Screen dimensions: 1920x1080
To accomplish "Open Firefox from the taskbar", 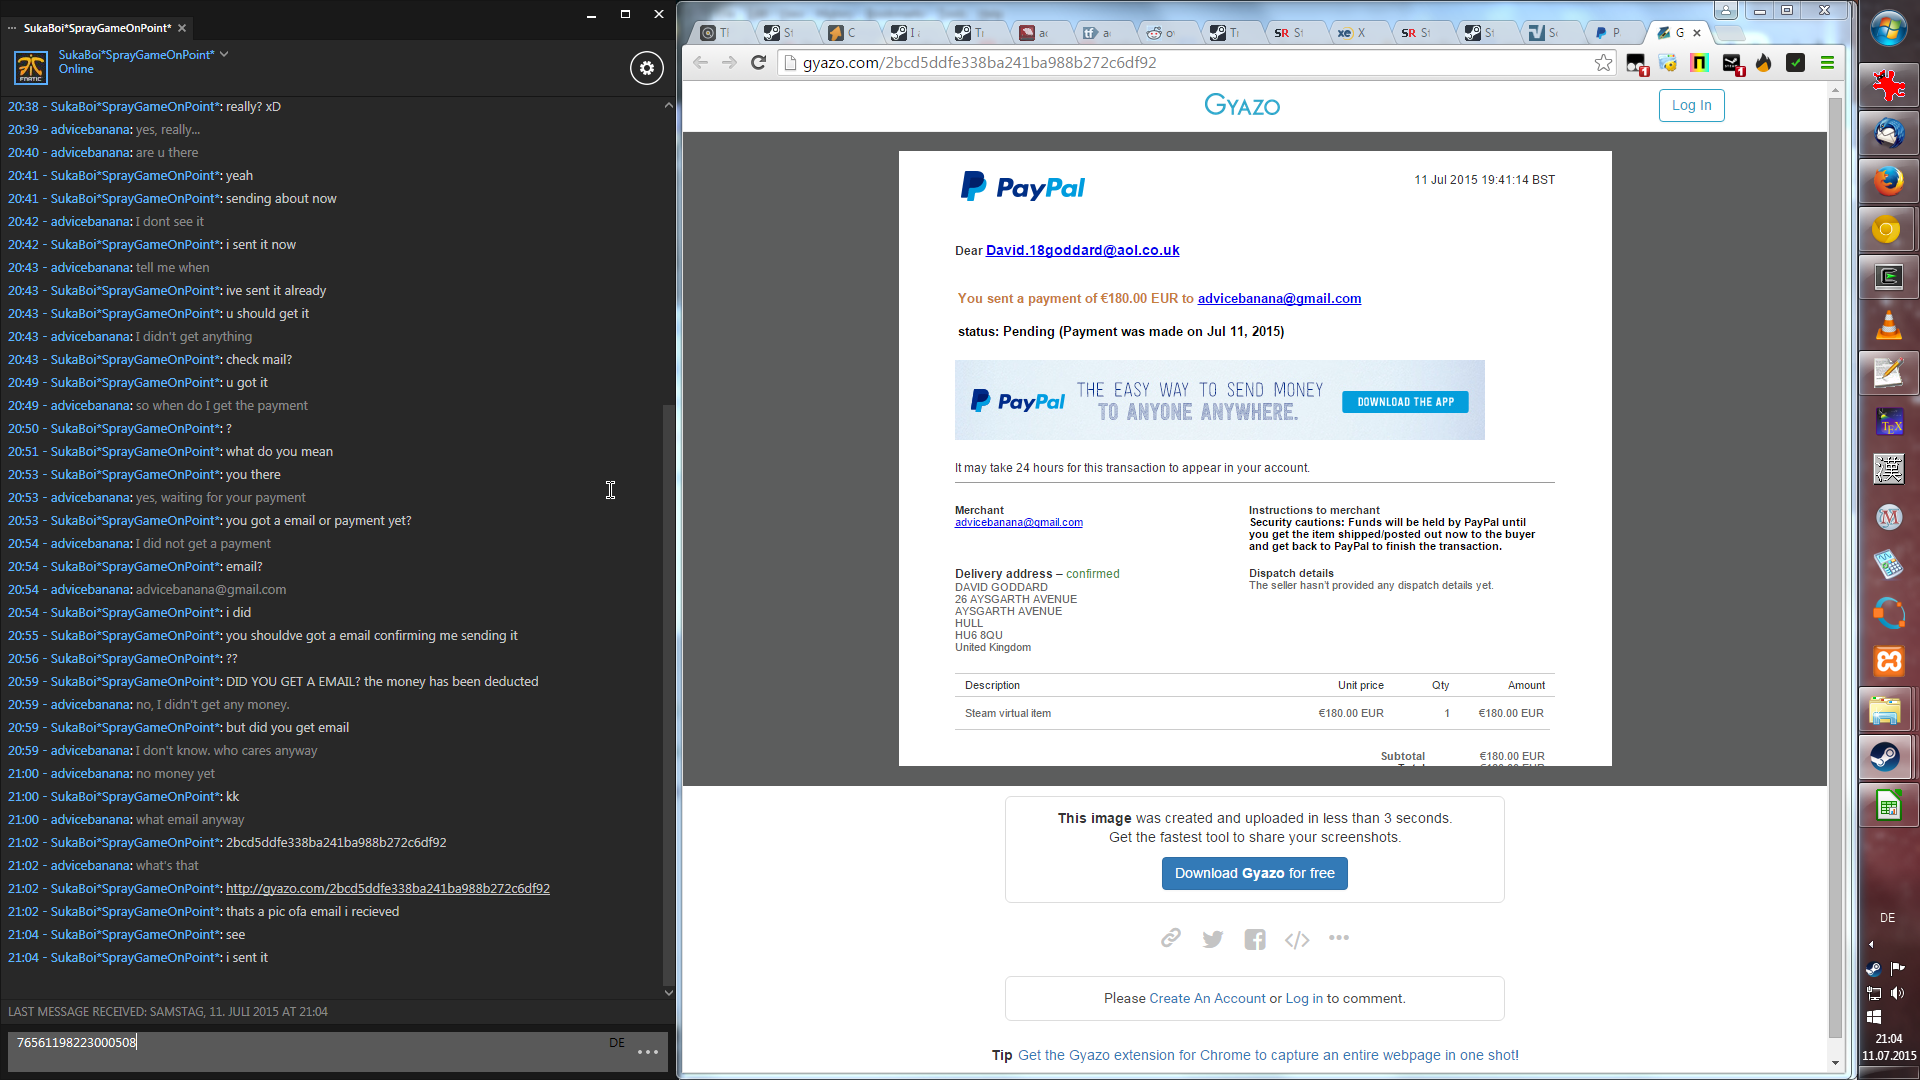I will coord(1888,181).
